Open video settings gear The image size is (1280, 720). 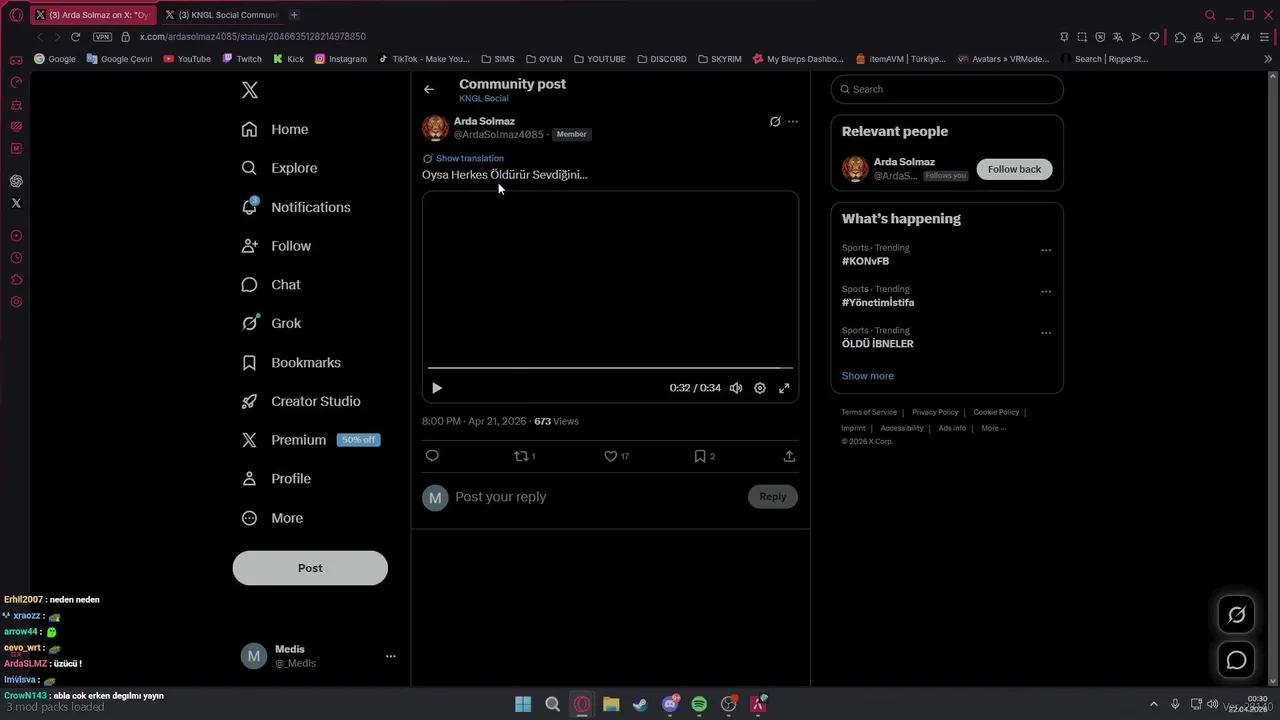coord(760,388)
